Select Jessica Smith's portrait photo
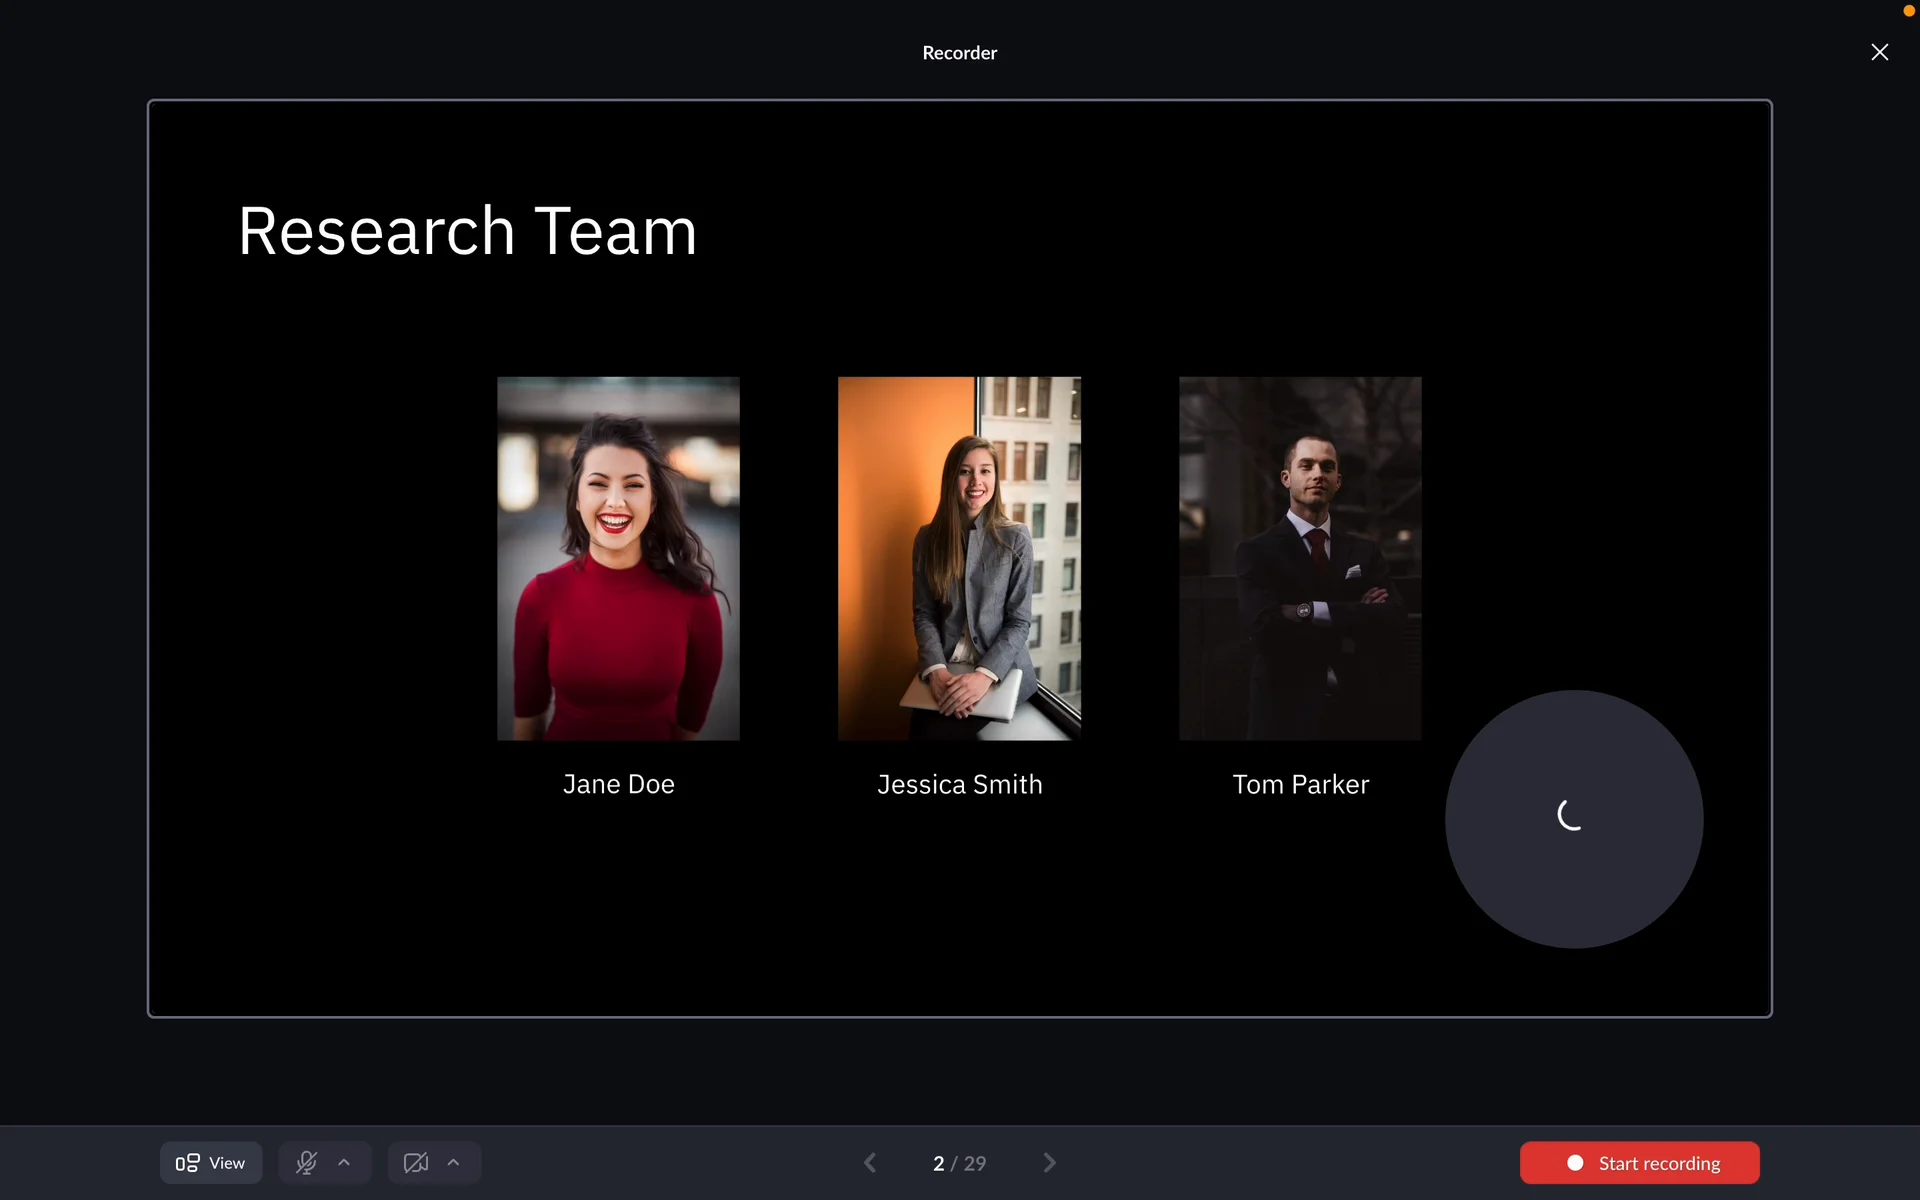The image size is (1920, 1200). (959, 558)
